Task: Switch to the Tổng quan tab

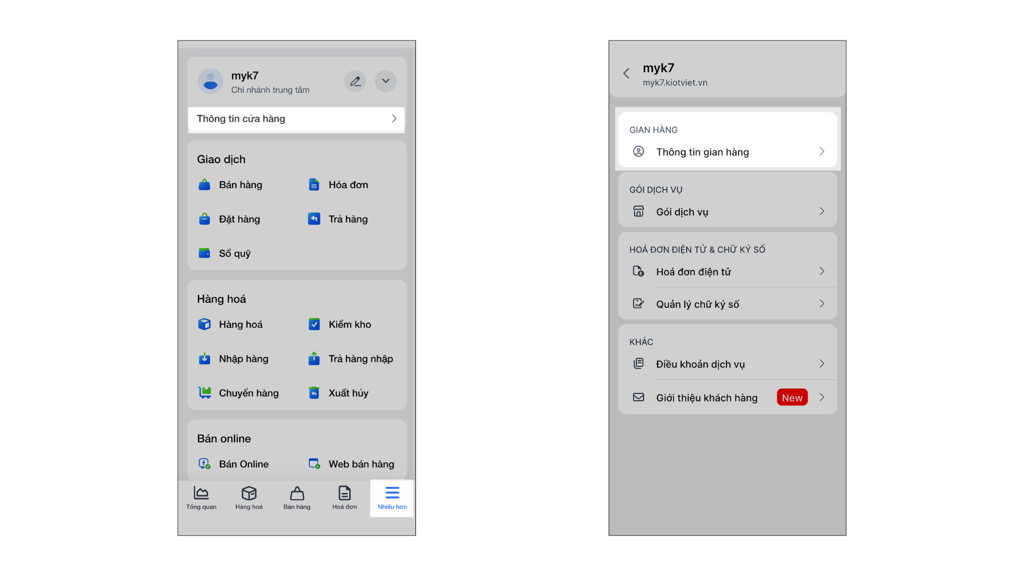Action: point(201,497)
